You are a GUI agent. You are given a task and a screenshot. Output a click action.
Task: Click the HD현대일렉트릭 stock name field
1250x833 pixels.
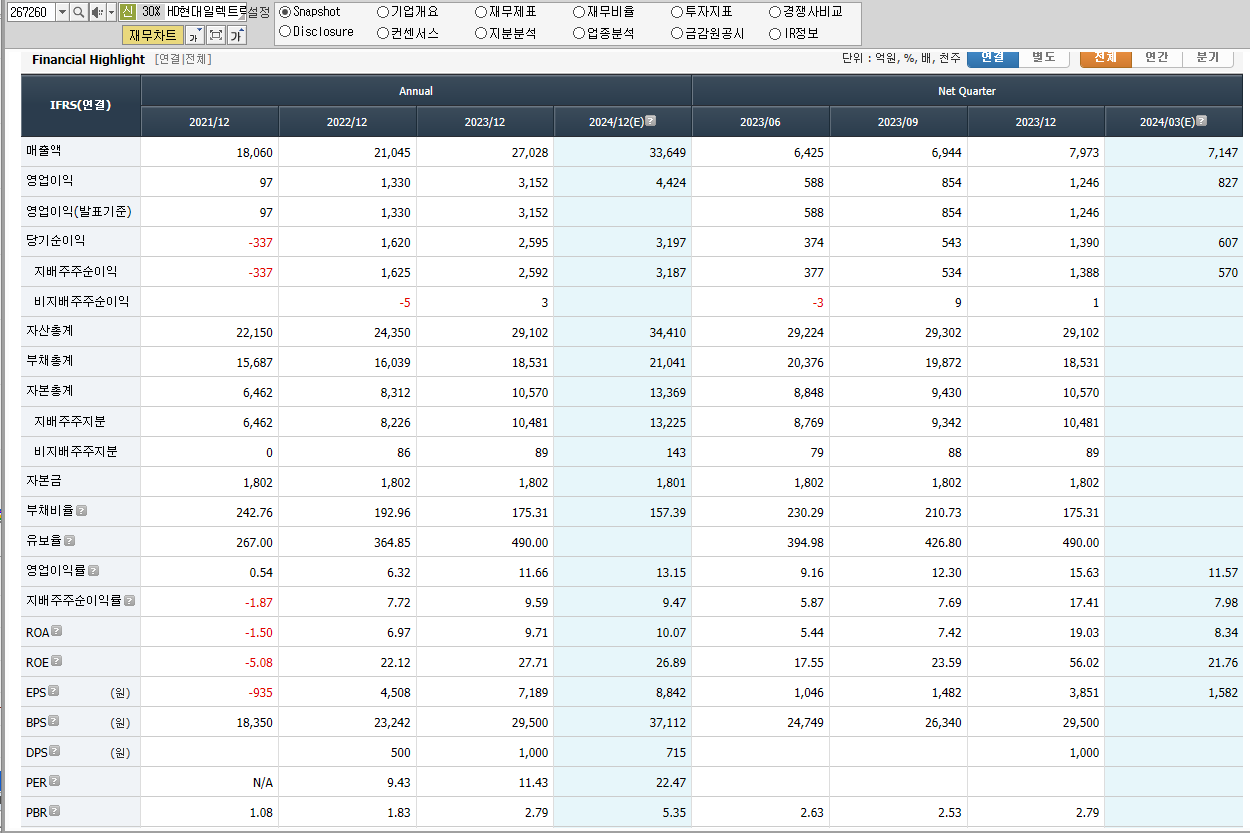[205, 12]
